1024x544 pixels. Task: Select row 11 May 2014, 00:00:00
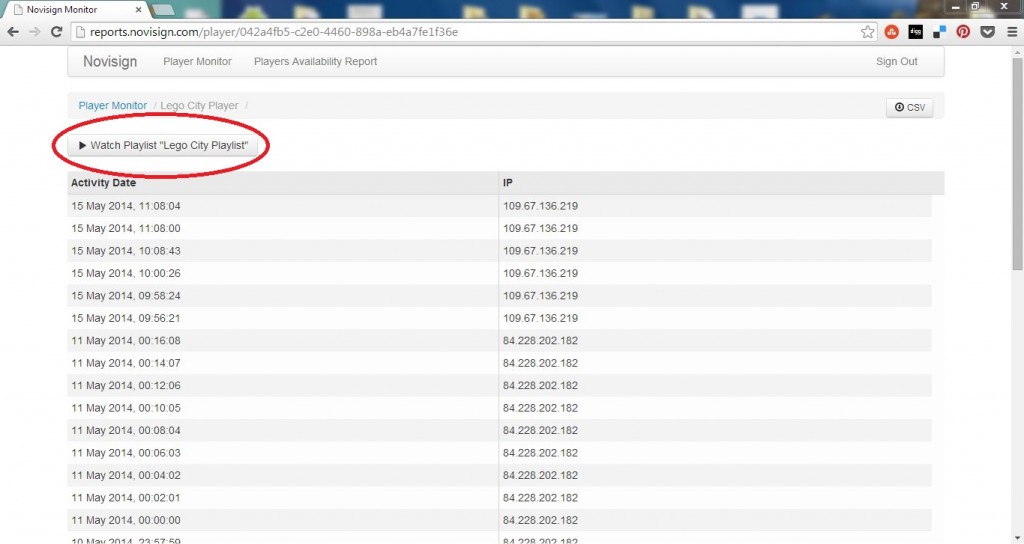(x=500, y=520)
